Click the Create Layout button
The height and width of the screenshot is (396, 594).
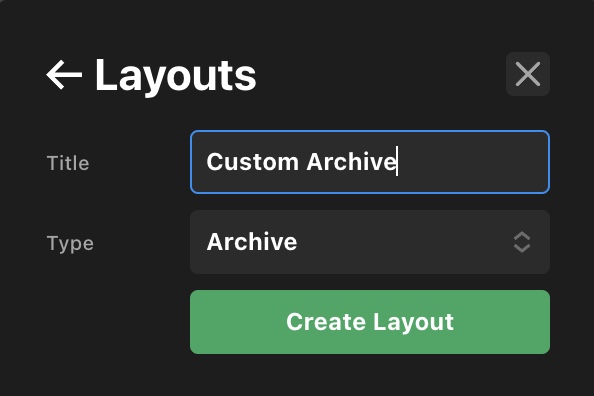pyautogui.click(x=370, y=322)
